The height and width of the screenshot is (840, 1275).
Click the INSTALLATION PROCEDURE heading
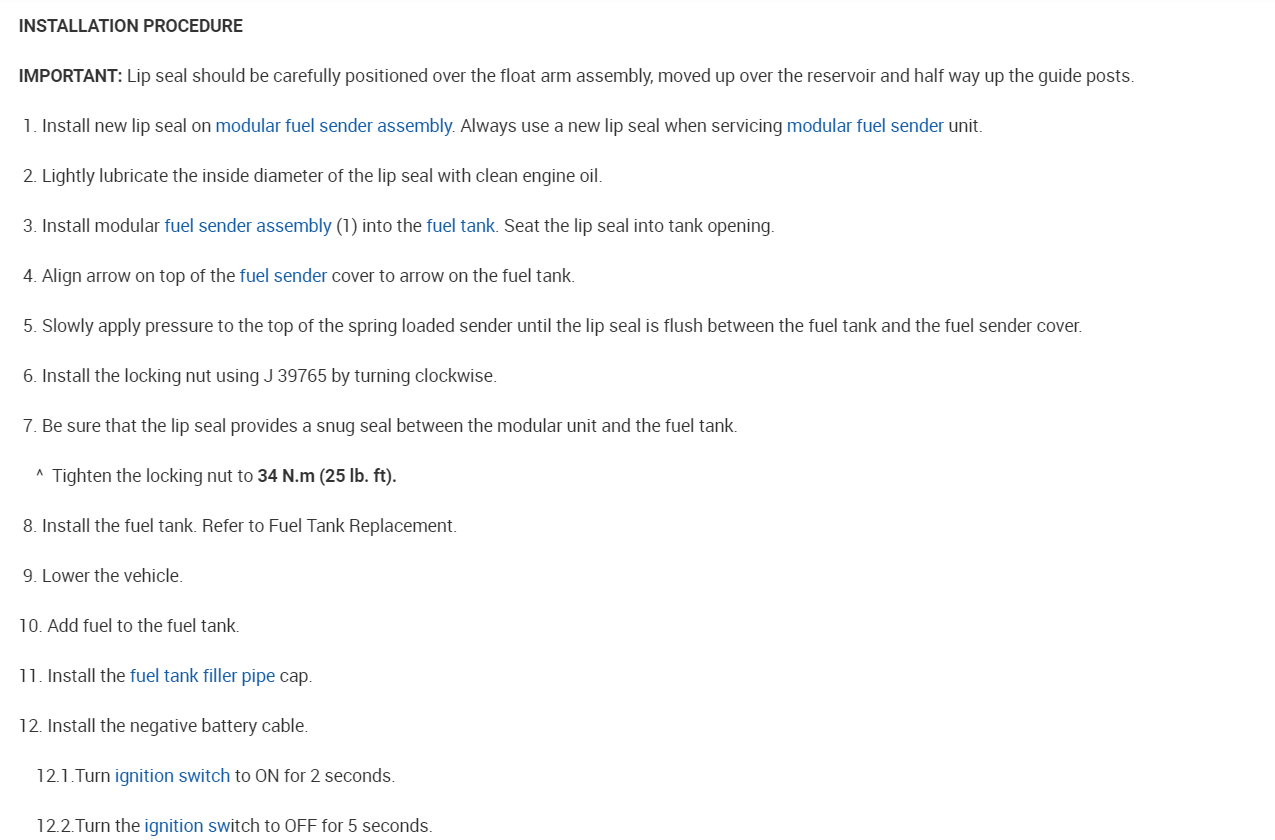[131, 26]
